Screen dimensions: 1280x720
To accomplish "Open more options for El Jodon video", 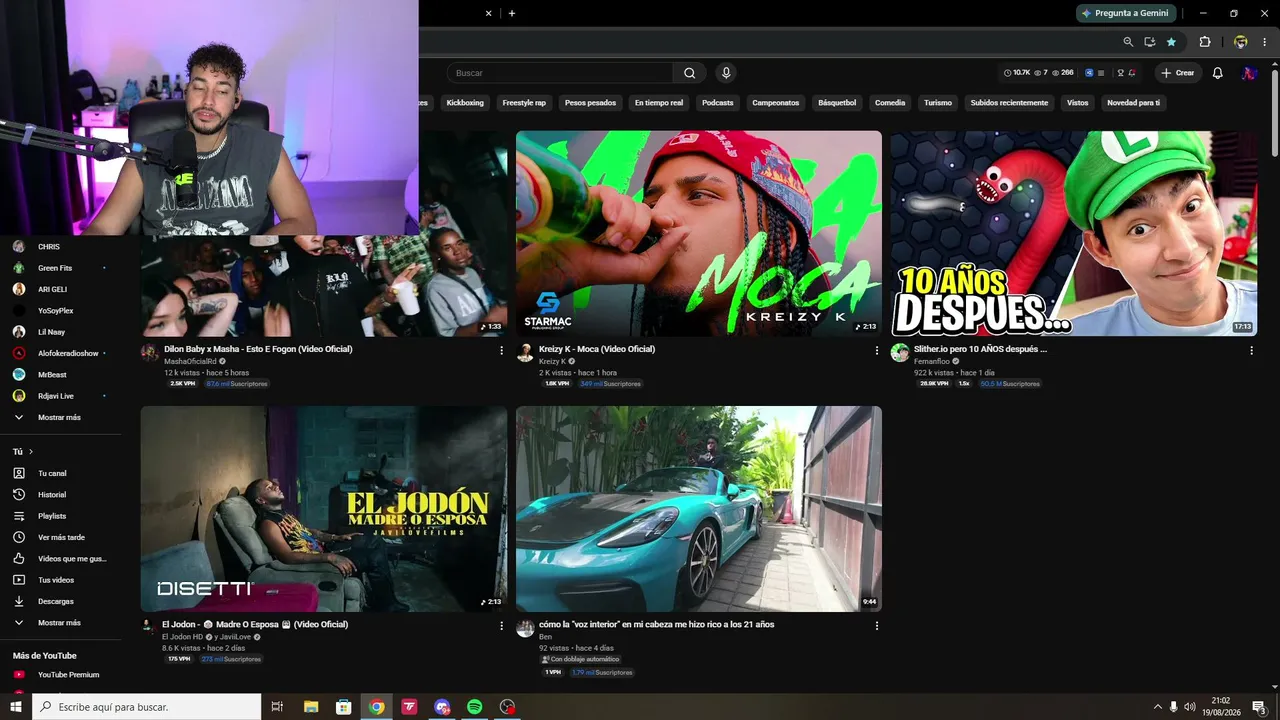I will 502,625.
